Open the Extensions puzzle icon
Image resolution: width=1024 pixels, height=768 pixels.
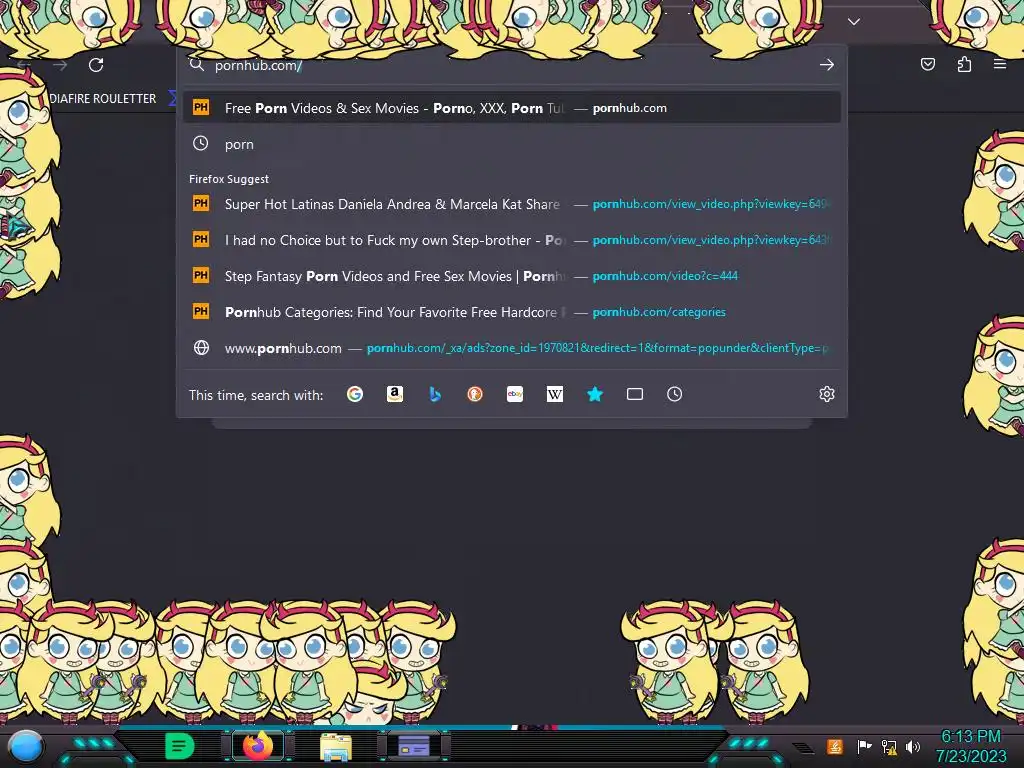point(964,64)
